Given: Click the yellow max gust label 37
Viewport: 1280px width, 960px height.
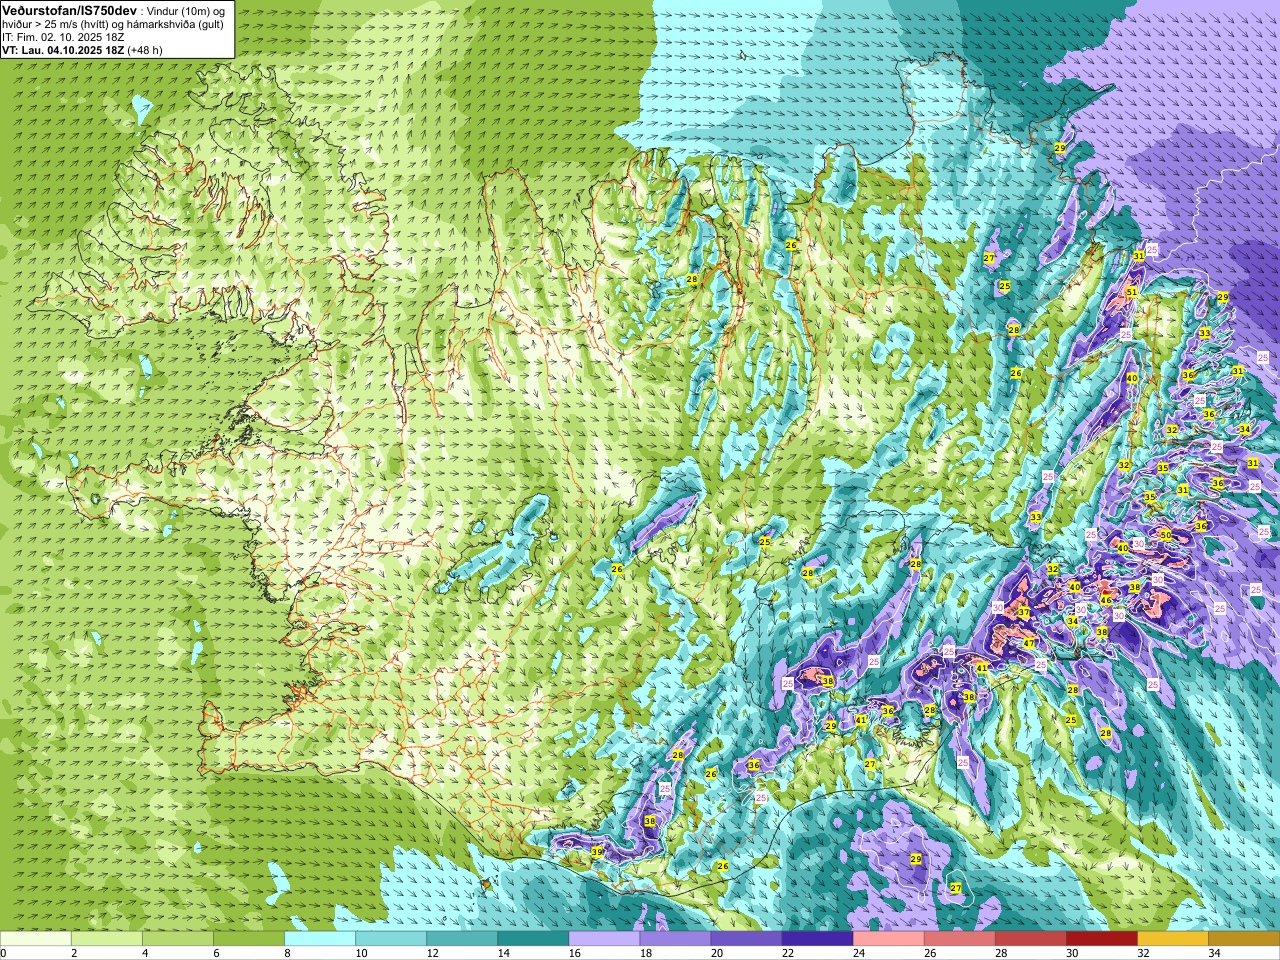Looking at the screenshot, I should (x=1023, y=612).
